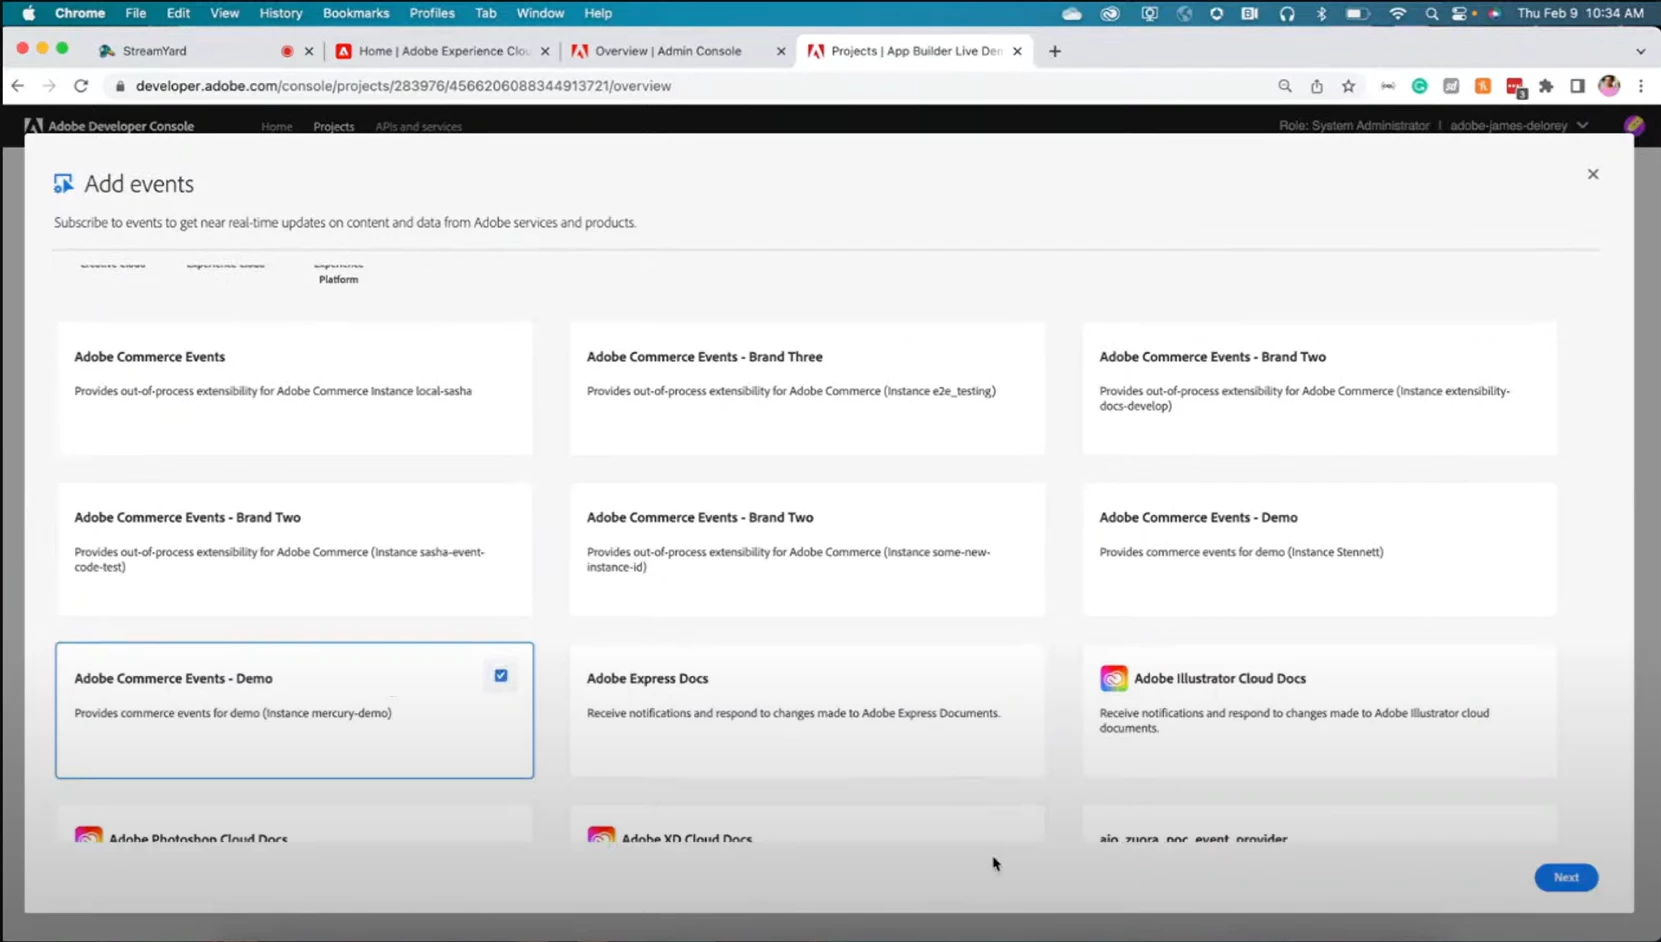The height and width of the screenshot is (942, 1661).
Task: Share this page icon
Action: click(1317, 86)
